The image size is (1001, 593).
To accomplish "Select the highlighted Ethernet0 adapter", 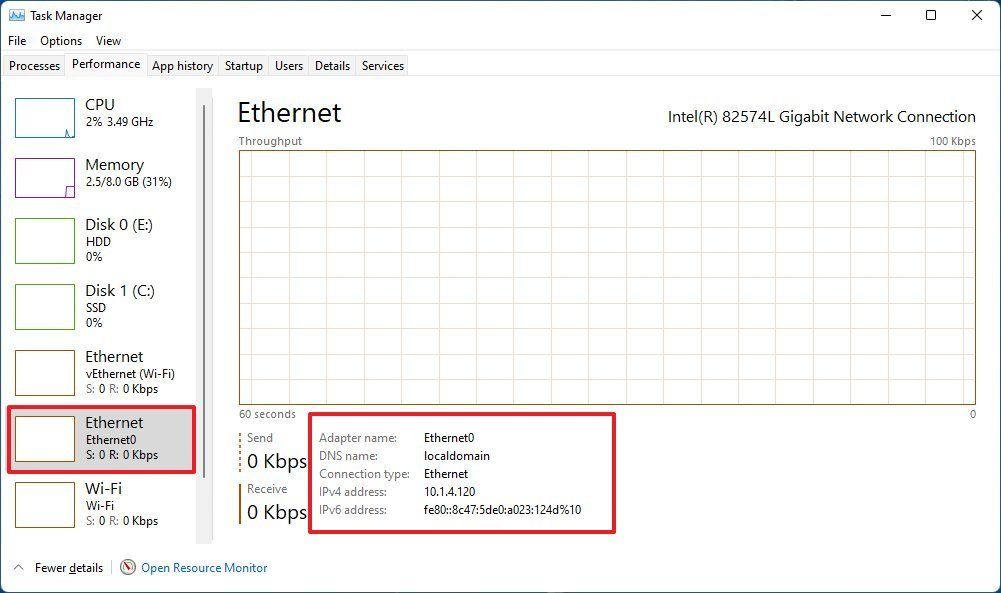I will coord(100,438).
